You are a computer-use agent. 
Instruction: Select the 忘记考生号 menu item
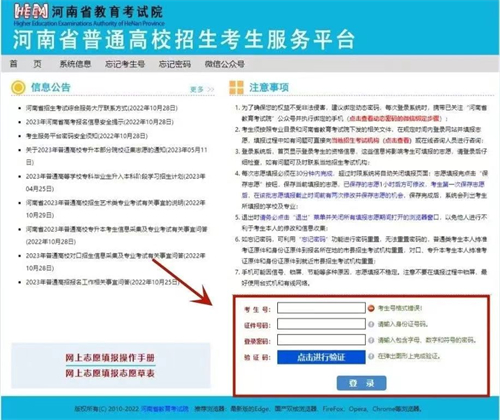coord(125,64)
